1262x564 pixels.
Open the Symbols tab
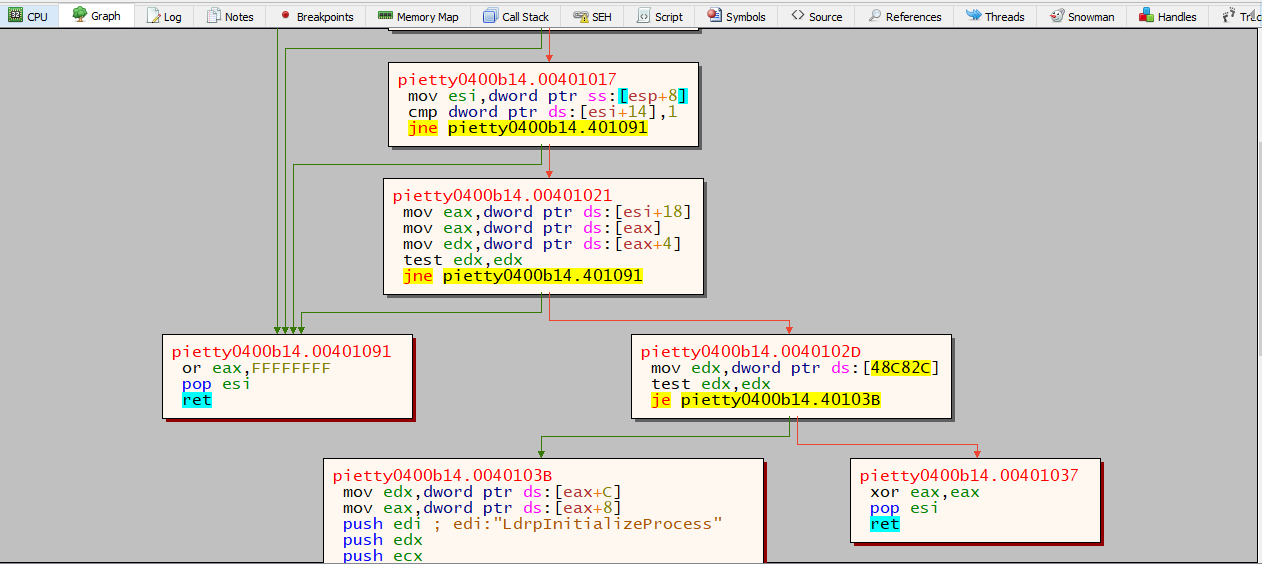(x=736, y=16)
